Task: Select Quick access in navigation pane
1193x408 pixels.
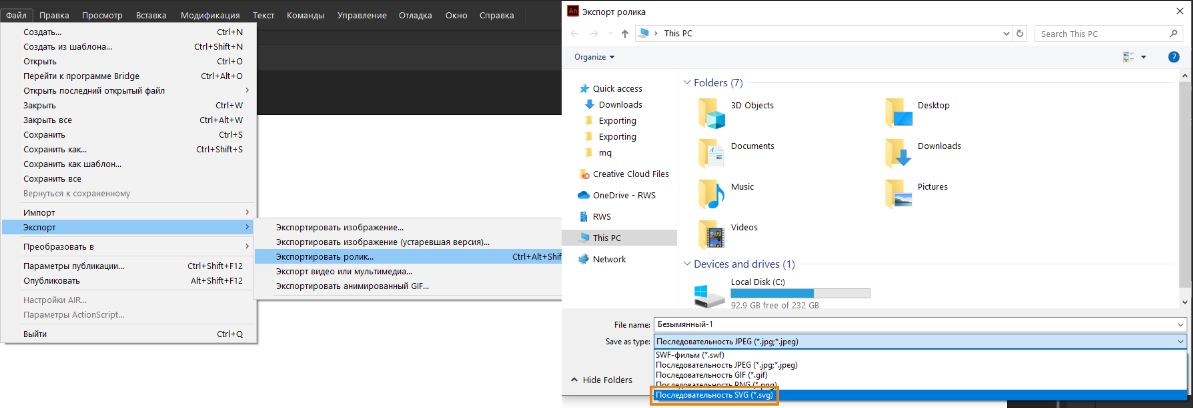Action: [618, 88]
